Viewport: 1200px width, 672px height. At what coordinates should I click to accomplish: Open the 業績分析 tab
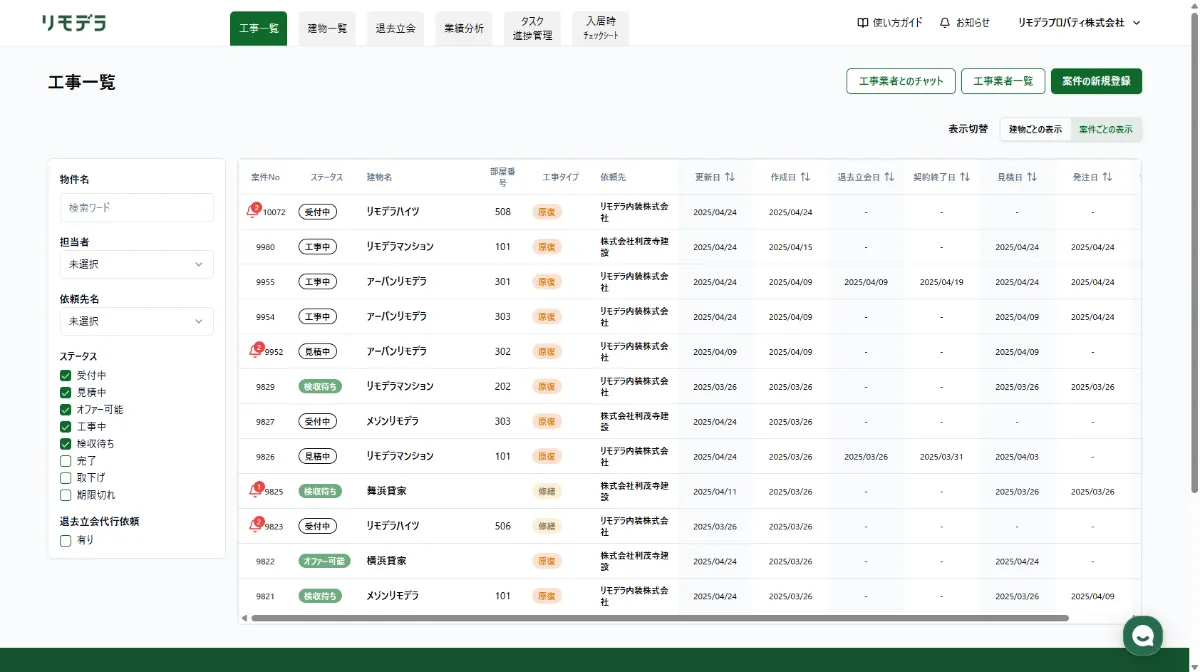[464, 29]
